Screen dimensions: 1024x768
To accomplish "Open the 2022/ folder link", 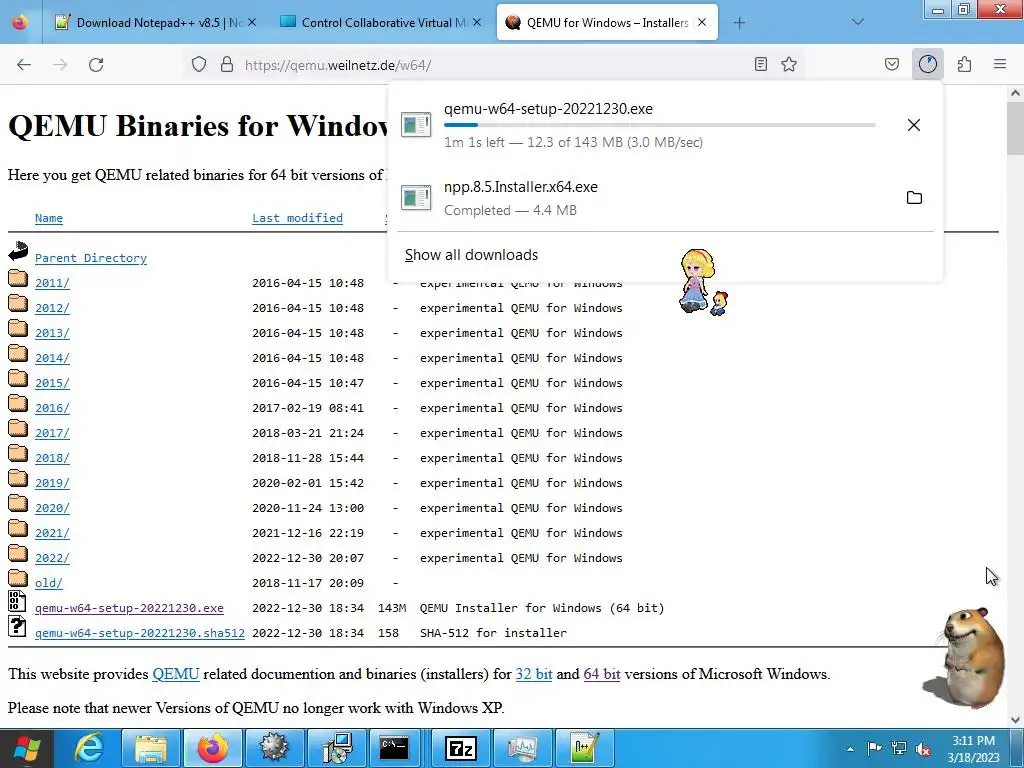I will coord(52,558).
